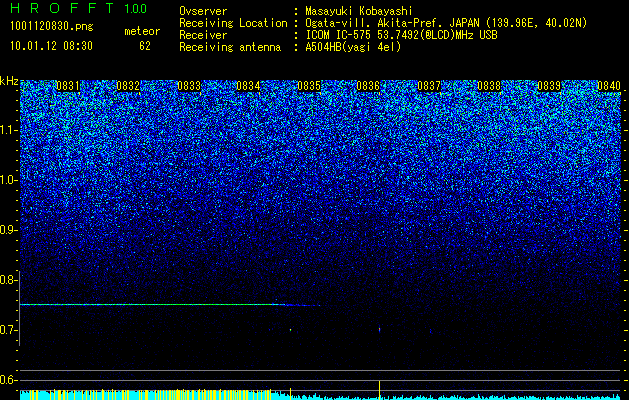
Task: Click the 0840 time marker
Action: pyautogui.click(x=609, y=86)
